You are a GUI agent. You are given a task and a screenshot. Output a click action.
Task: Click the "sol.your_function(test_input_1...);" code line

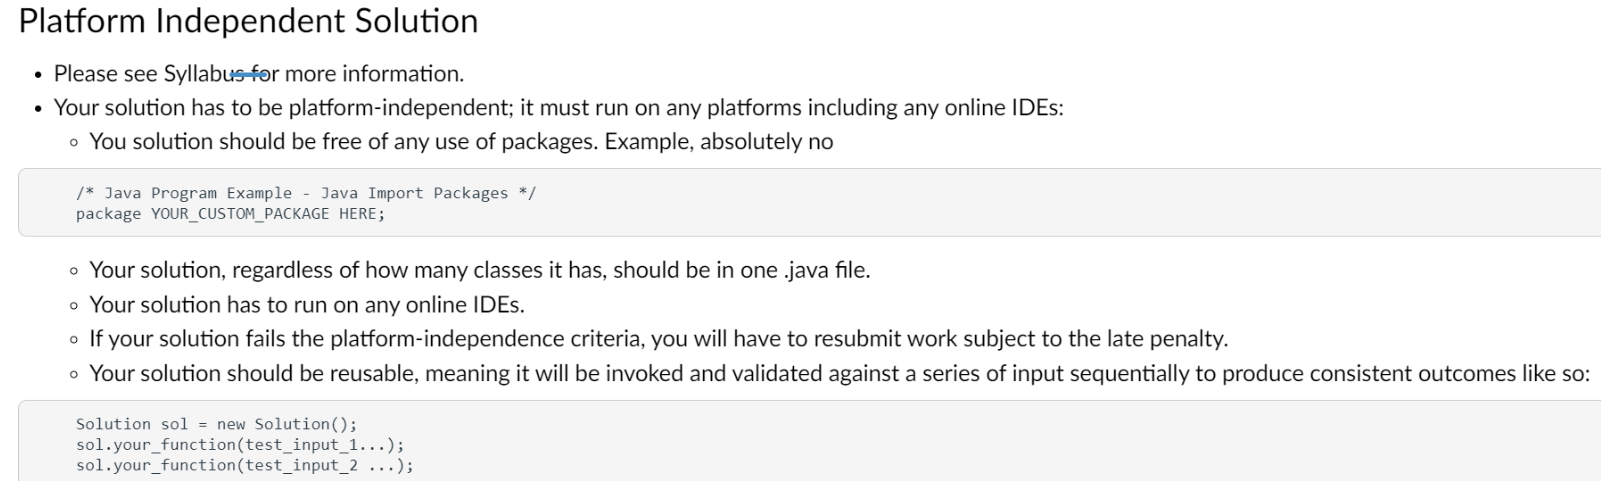click(240, 445)
